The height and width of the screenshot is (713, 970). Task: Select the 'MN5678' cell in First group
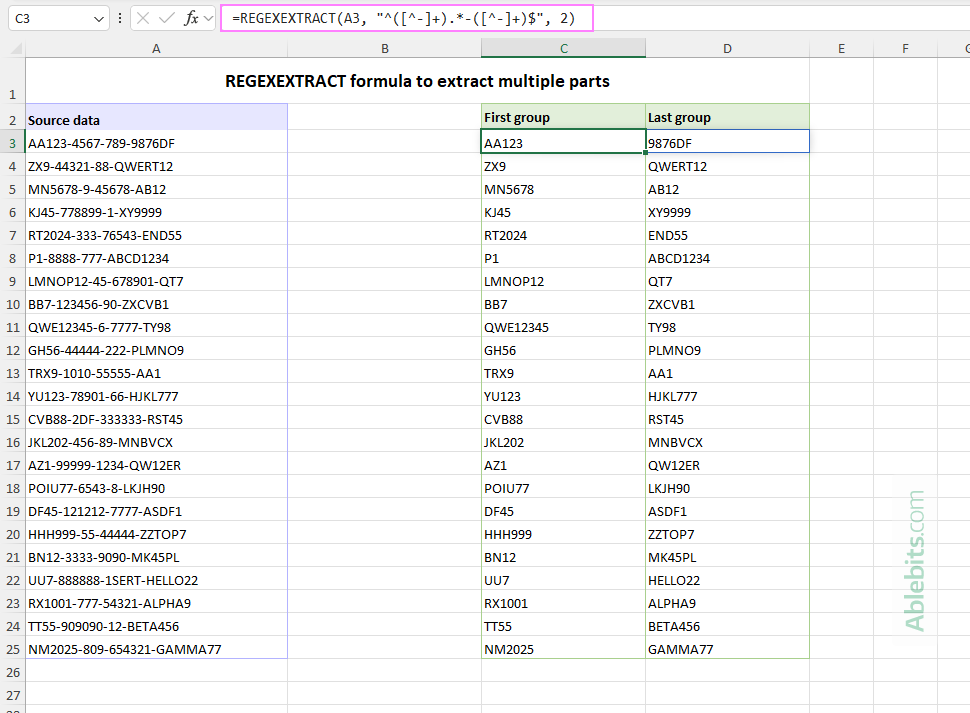point(564,189)
